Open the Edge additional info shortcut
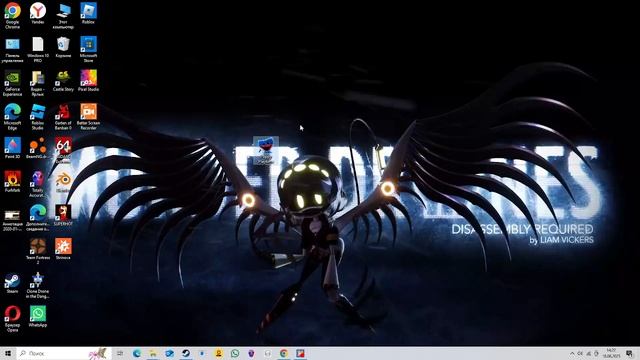The image size is (640, 360). [38, 218]
